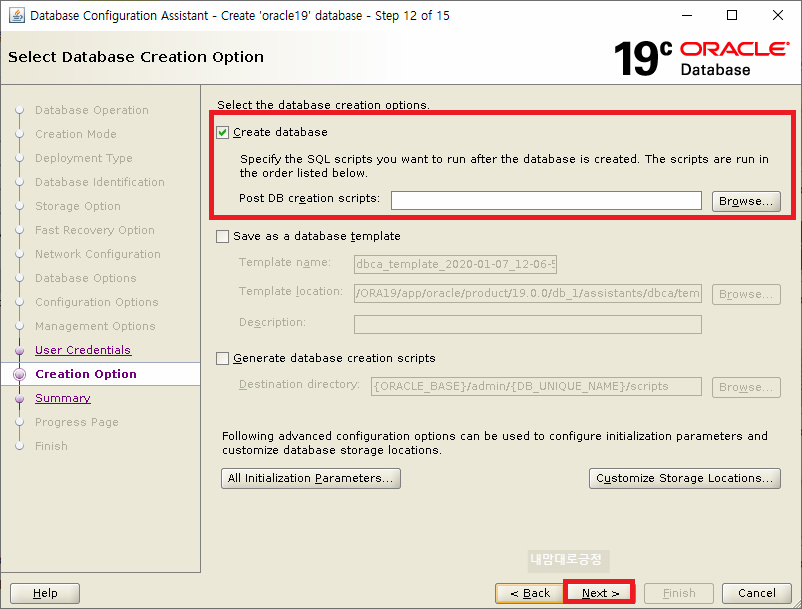Click the Finish step label in sidebar

[x=51, y=446]
